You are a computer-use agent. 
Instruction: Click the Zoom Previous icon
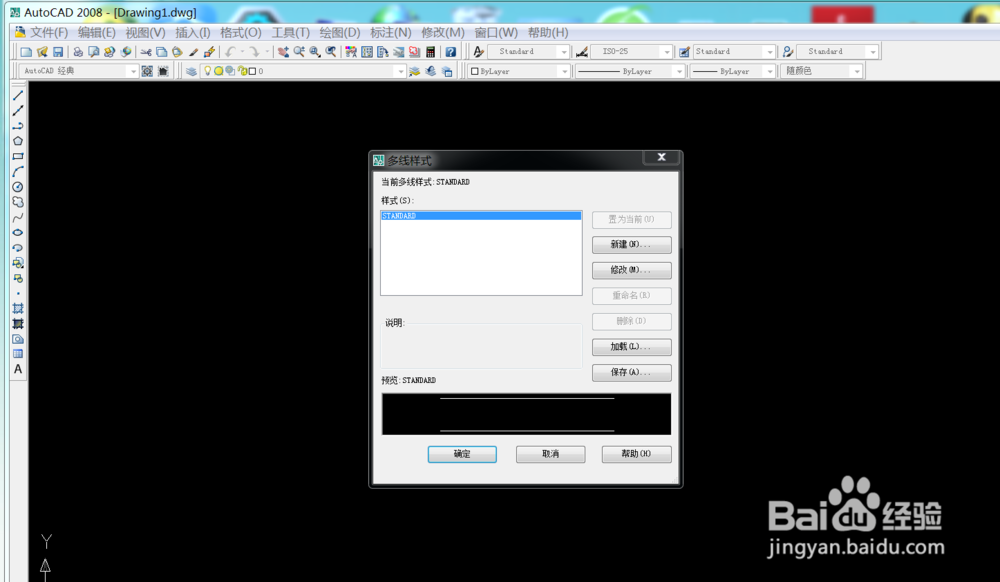click(x=331, y=52)
